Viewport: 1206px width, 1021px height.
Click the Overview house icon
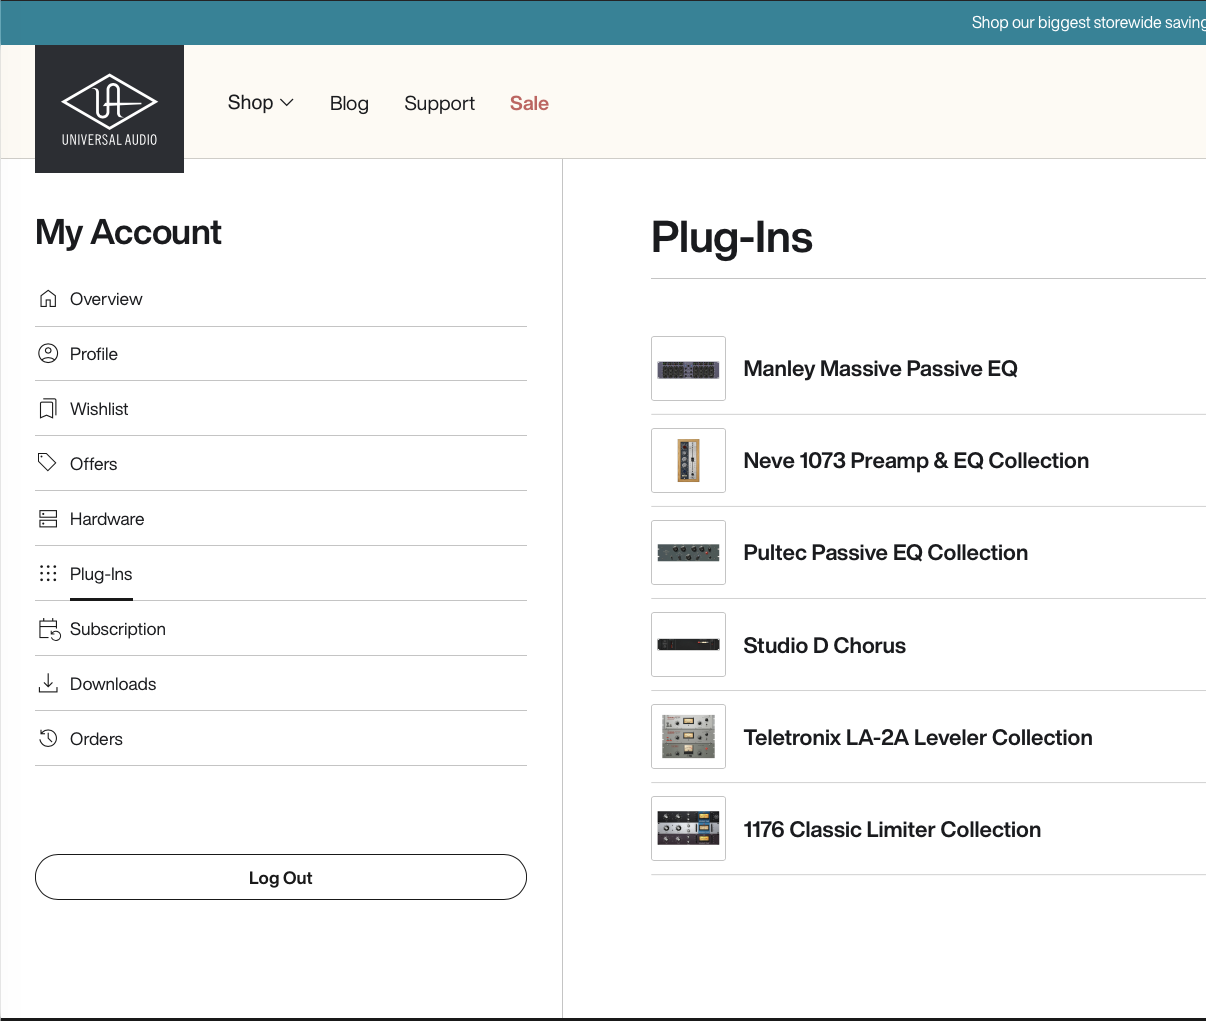click(48, 299)
